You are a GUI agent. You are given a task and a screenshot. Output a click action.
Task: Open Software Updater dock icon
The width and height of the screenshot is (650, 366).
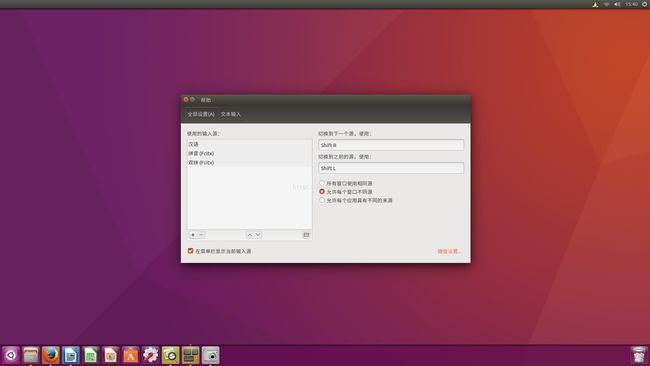click(x=170, y=355)
